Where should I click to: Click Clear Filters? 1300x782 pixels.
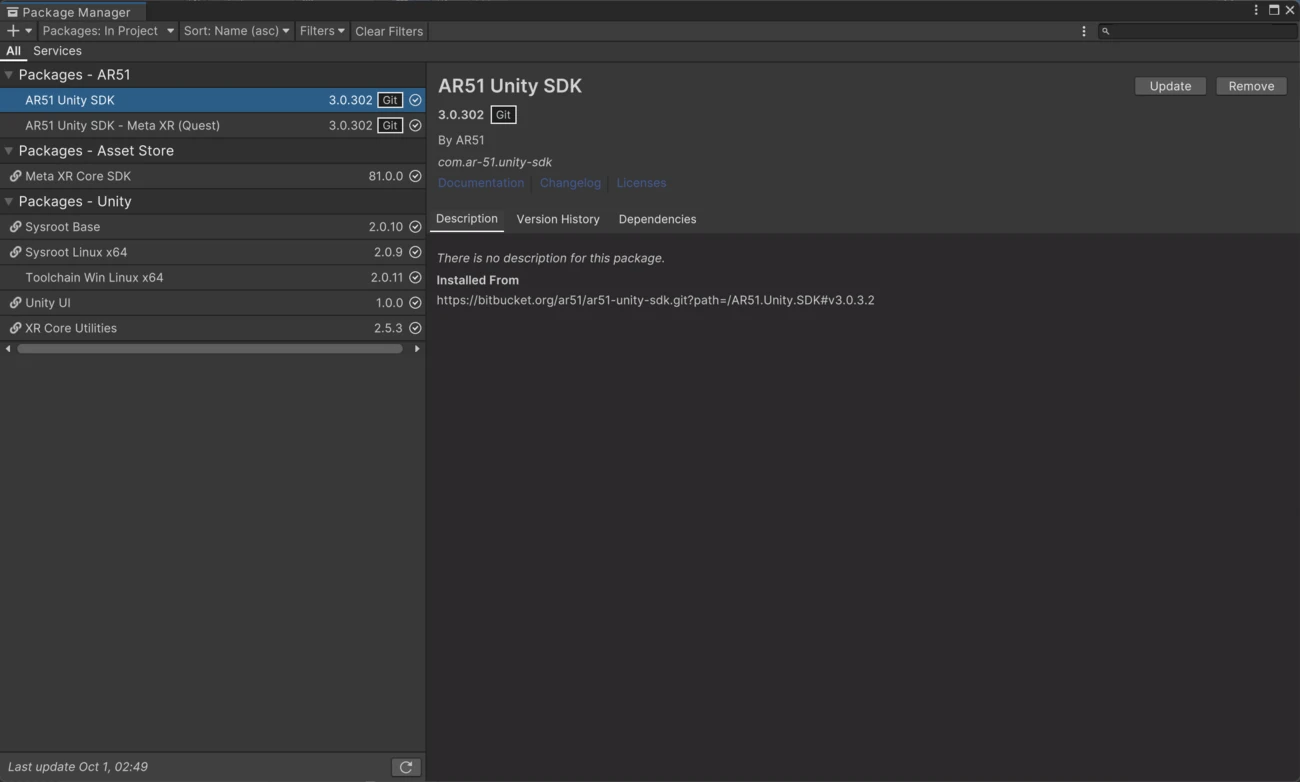(x=389, y=31)
